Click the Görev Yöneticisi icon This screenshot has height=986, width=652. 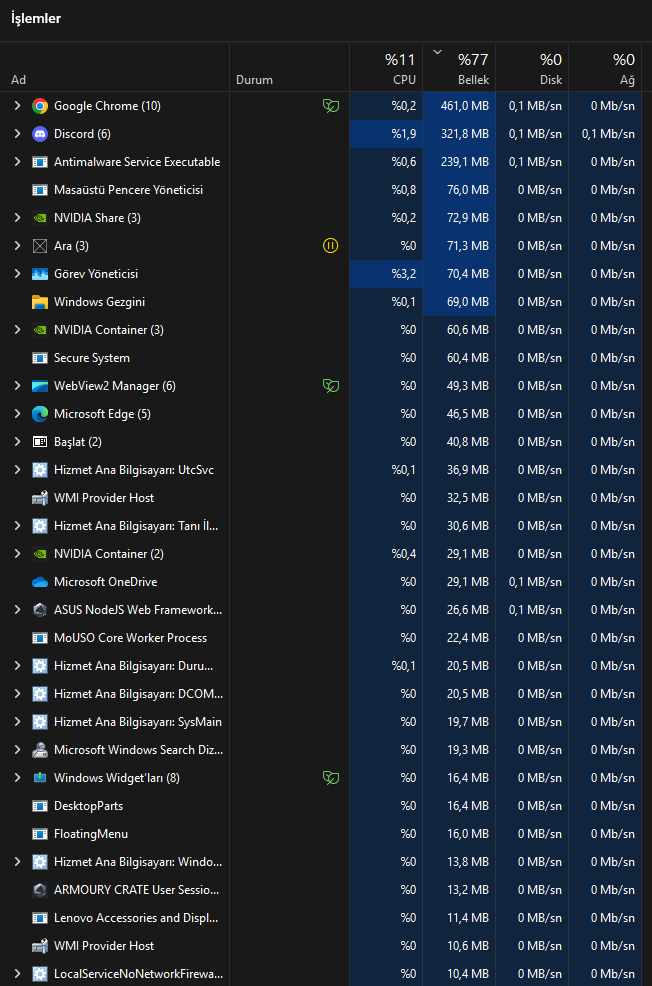(x=40, y=274)
